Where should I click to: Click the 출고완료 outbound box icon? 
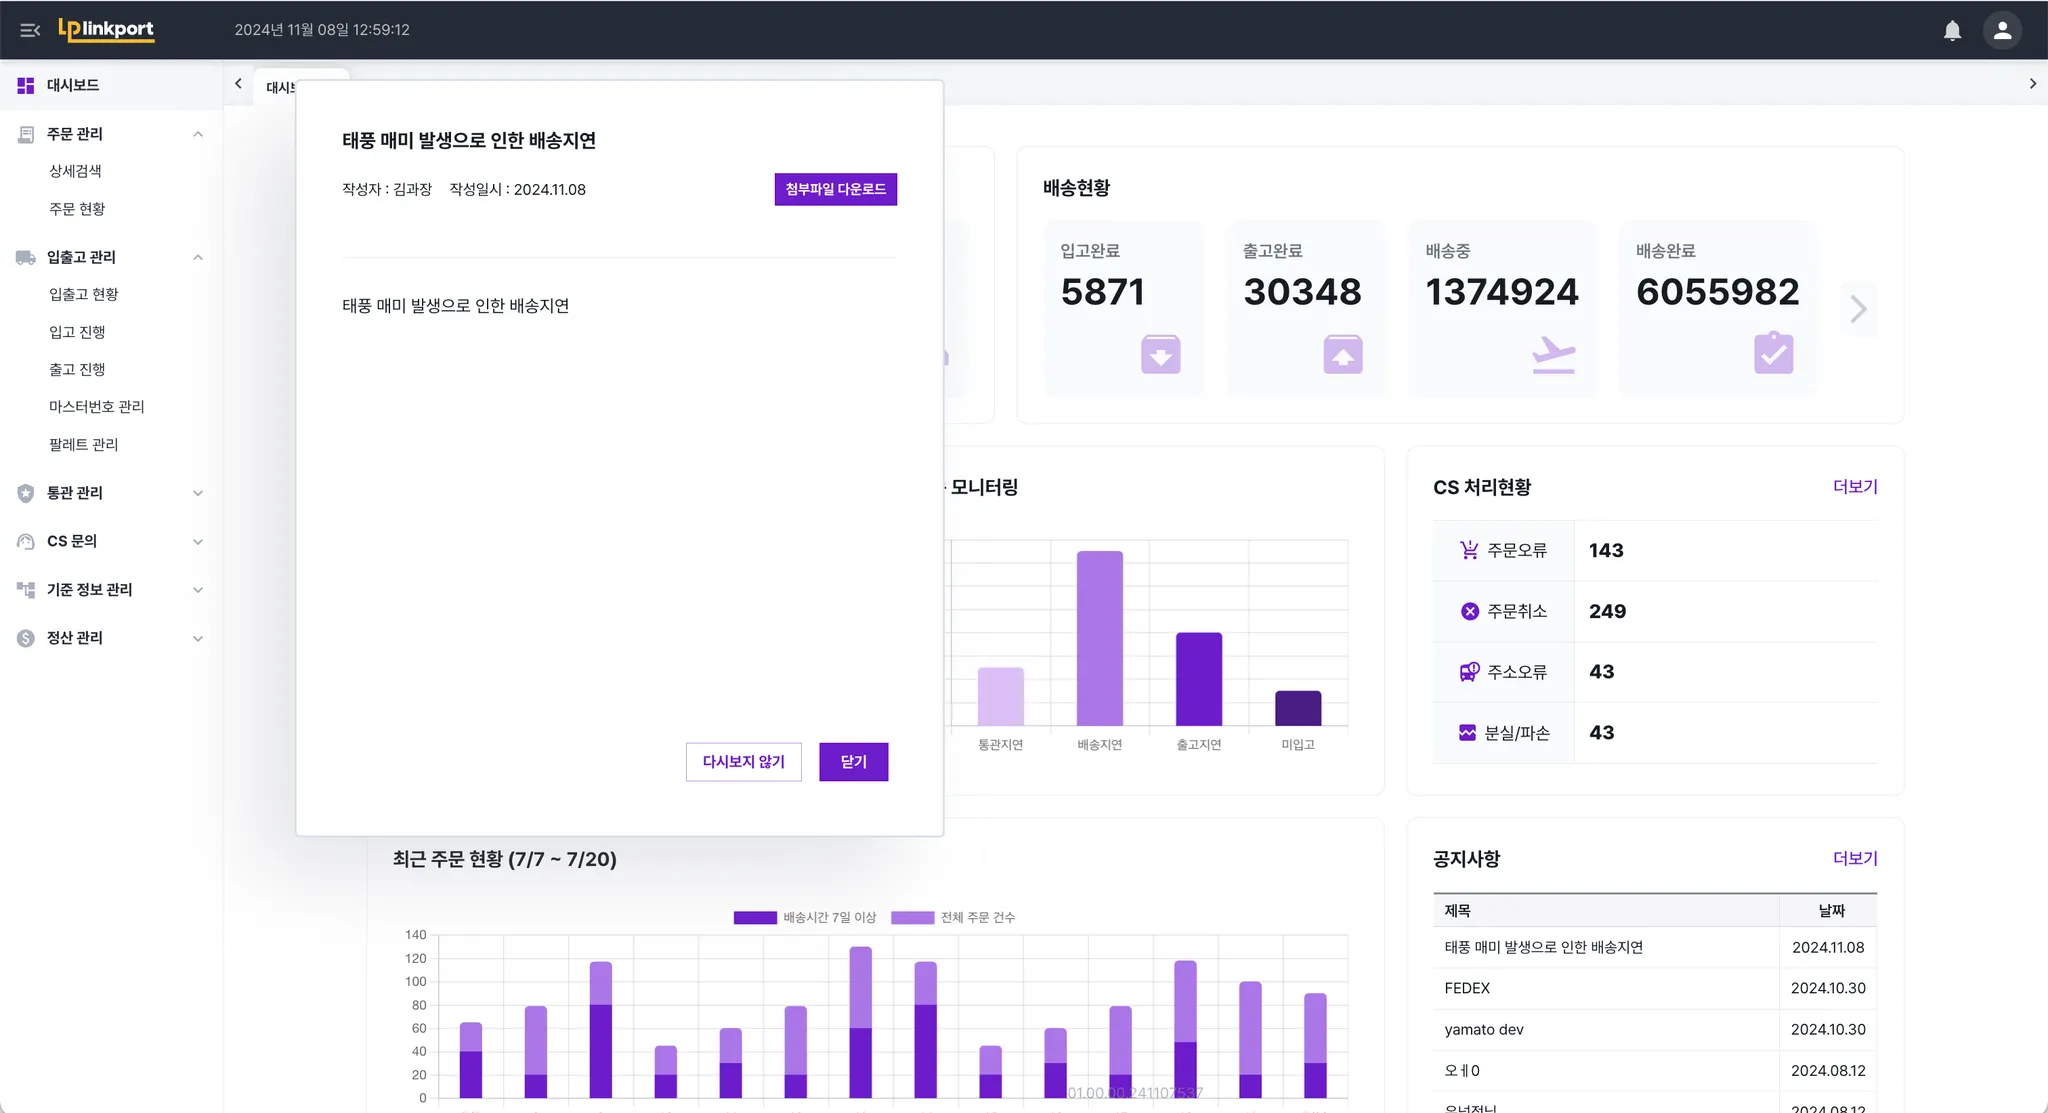pyautogui.click(x=1343, y=355)
